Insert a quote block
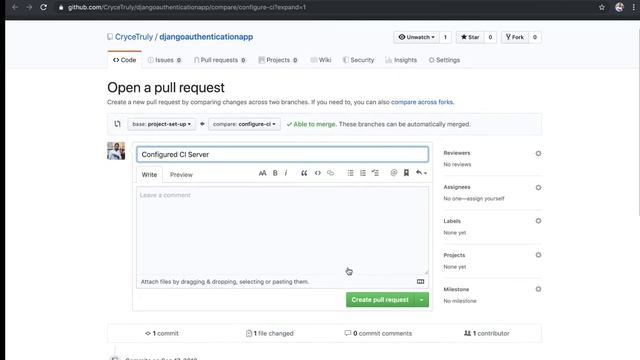 [304, 173]
